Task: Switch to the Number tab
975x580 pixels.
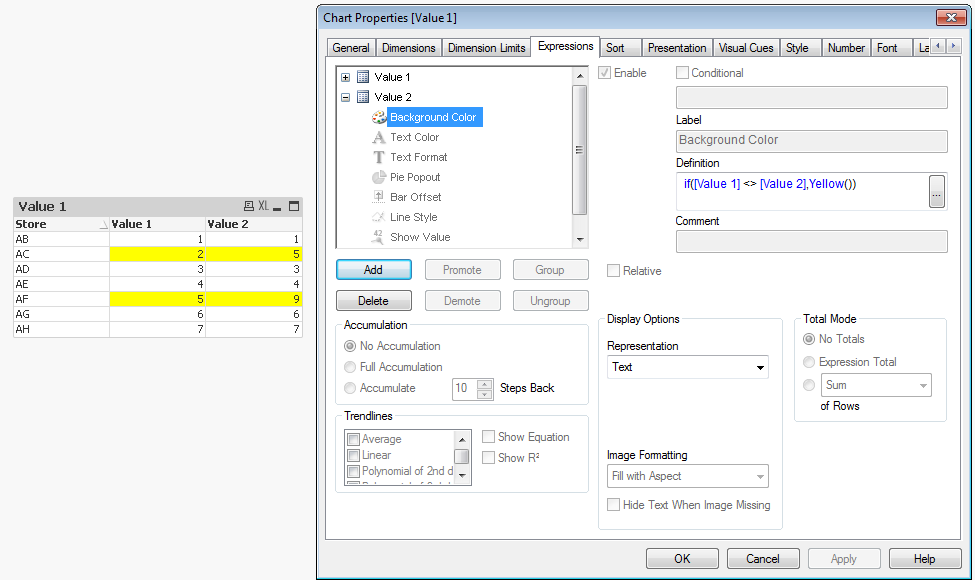Action: 846,48
